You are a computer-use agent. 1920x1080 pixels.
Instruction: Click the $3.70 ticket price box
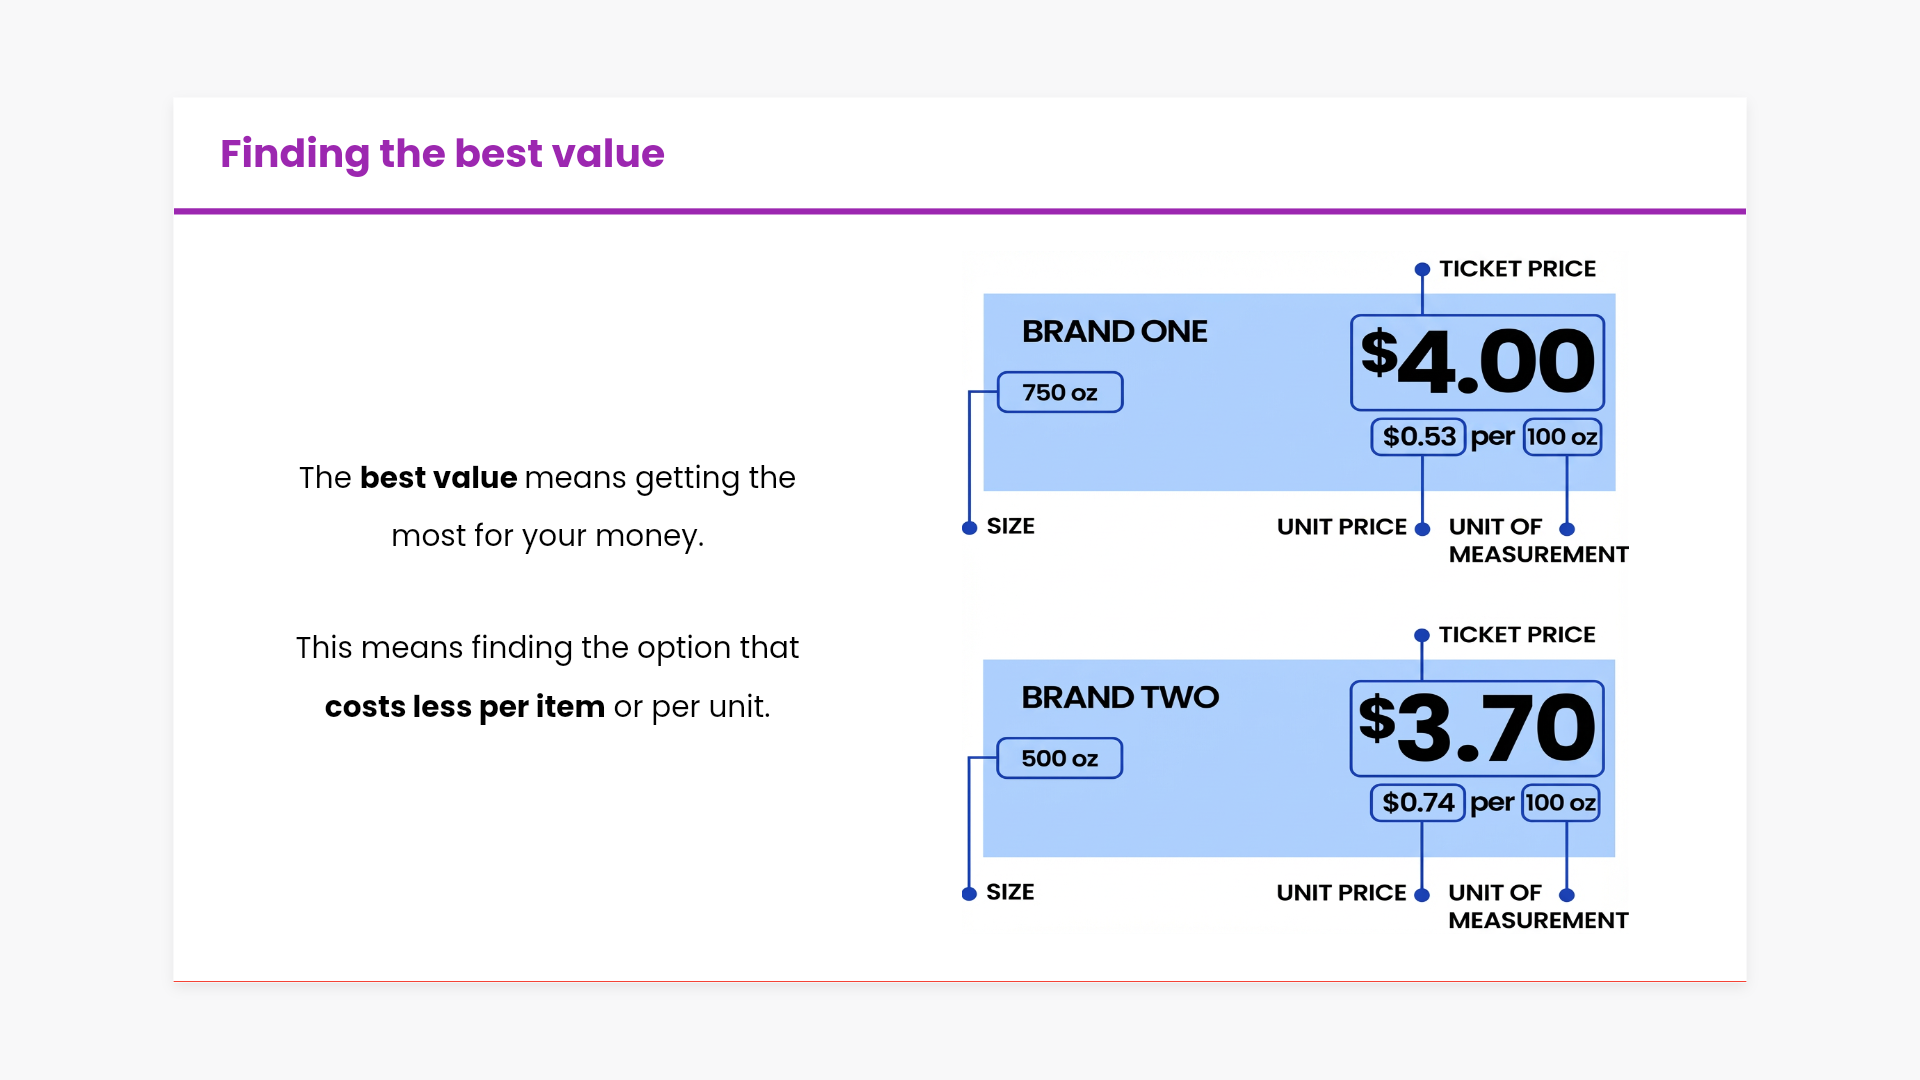[1476, 728]
